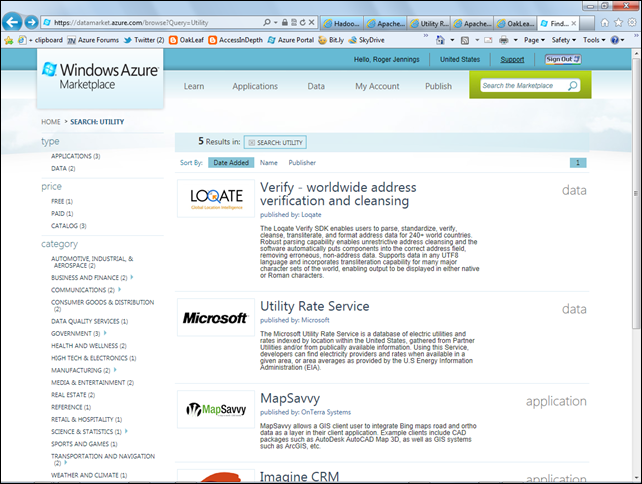Expand the Business and Finance category arrow
Screen dimensions: 642x484
[132, 277]
